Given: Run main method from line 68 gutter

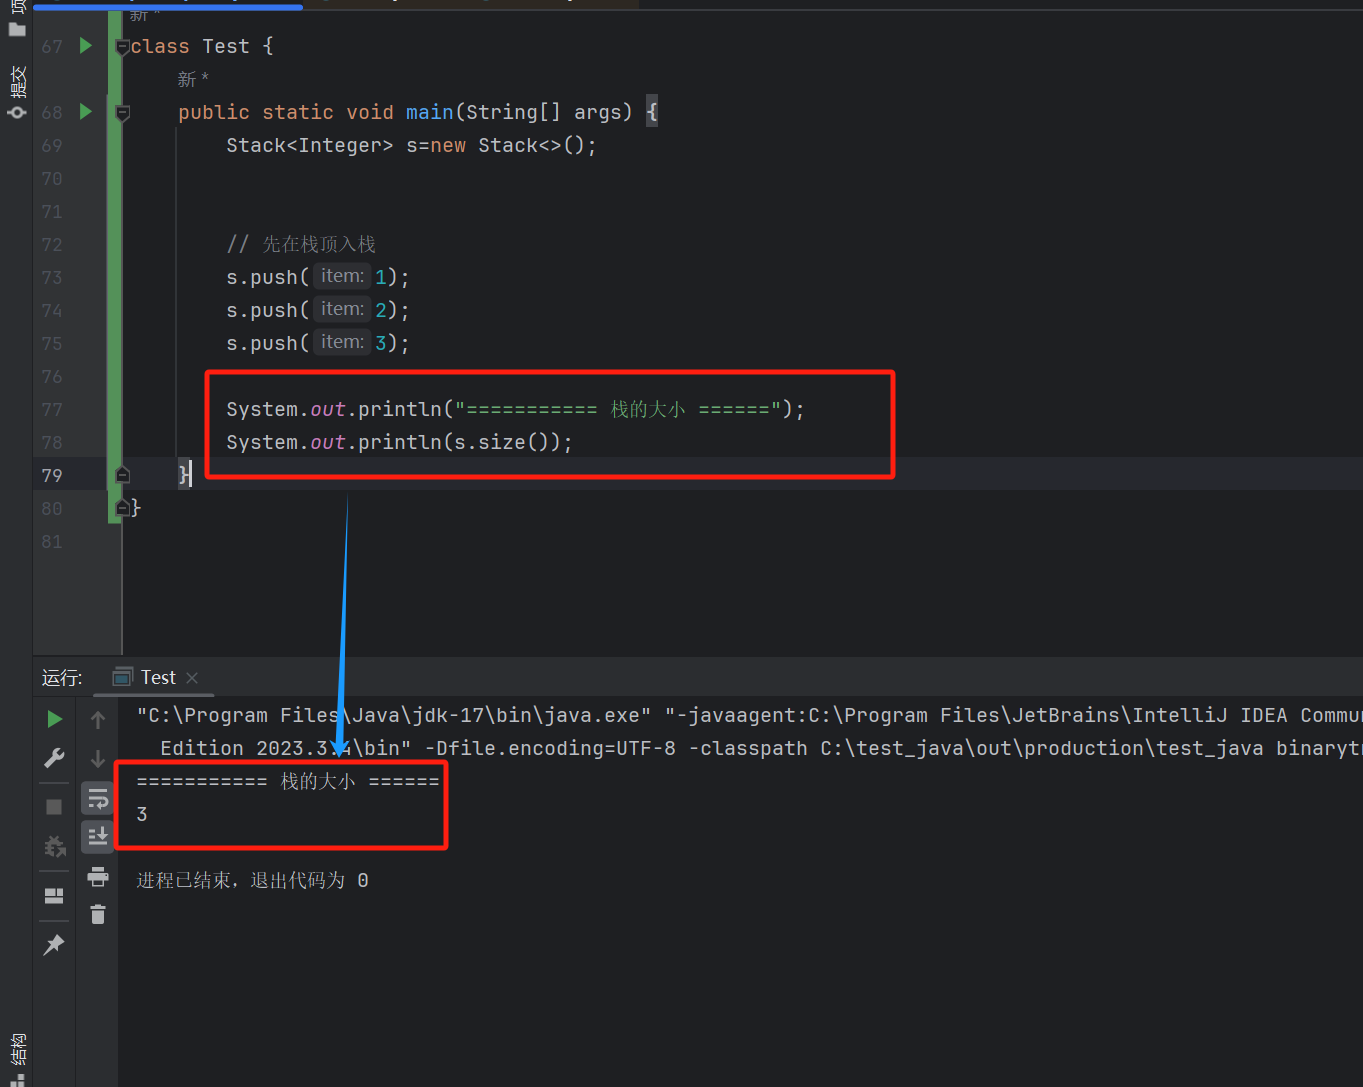Looking at the screenshot, I should coord(86,112).
